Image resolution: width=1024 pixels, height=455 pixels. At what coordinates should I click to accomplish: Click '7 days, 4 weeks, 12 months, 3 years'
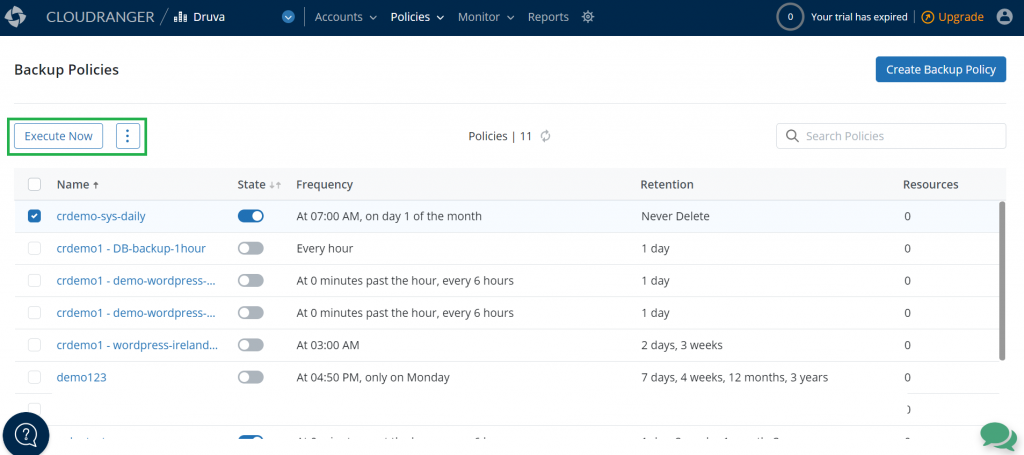tap(735, 377)
